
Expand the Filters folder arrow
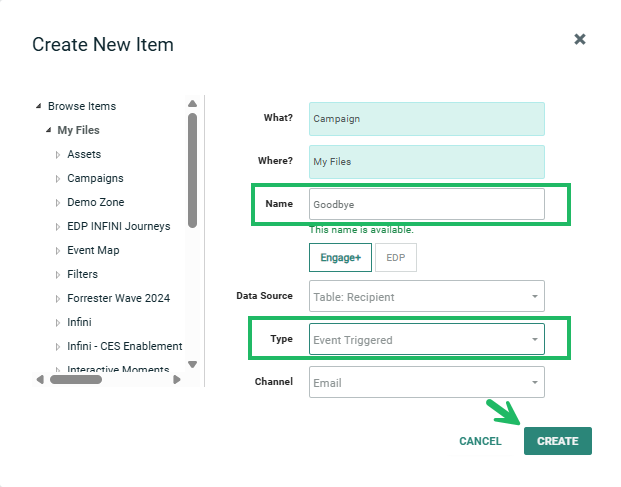click(58, 274)
